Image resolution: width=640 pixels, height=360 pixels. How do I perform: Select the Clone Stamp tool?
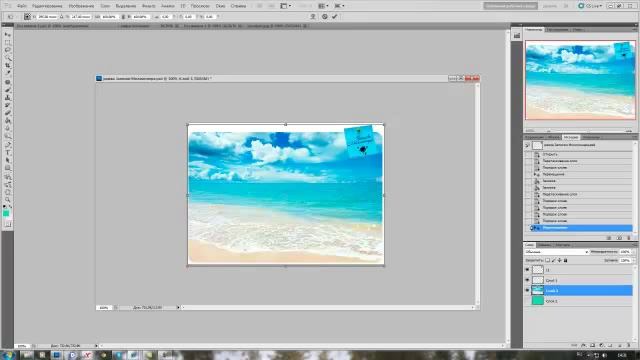[x=8, y=98]
